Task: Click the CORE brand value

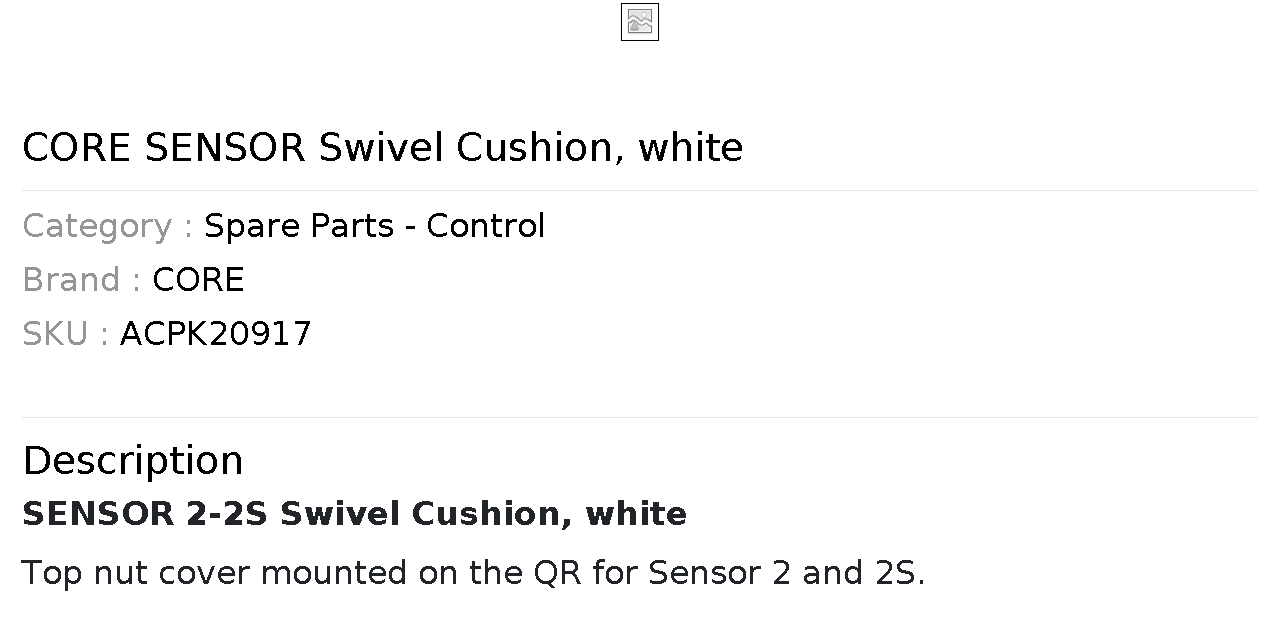Action: pyautogui.click(x=198, y=280)
